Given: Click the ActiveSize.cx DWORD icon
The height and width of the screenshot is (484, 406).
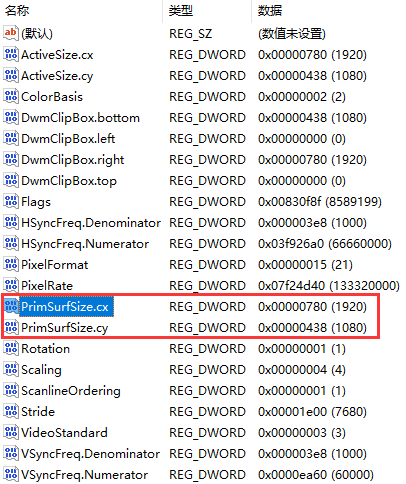Looking at the screenshot, I should point(11,54).
